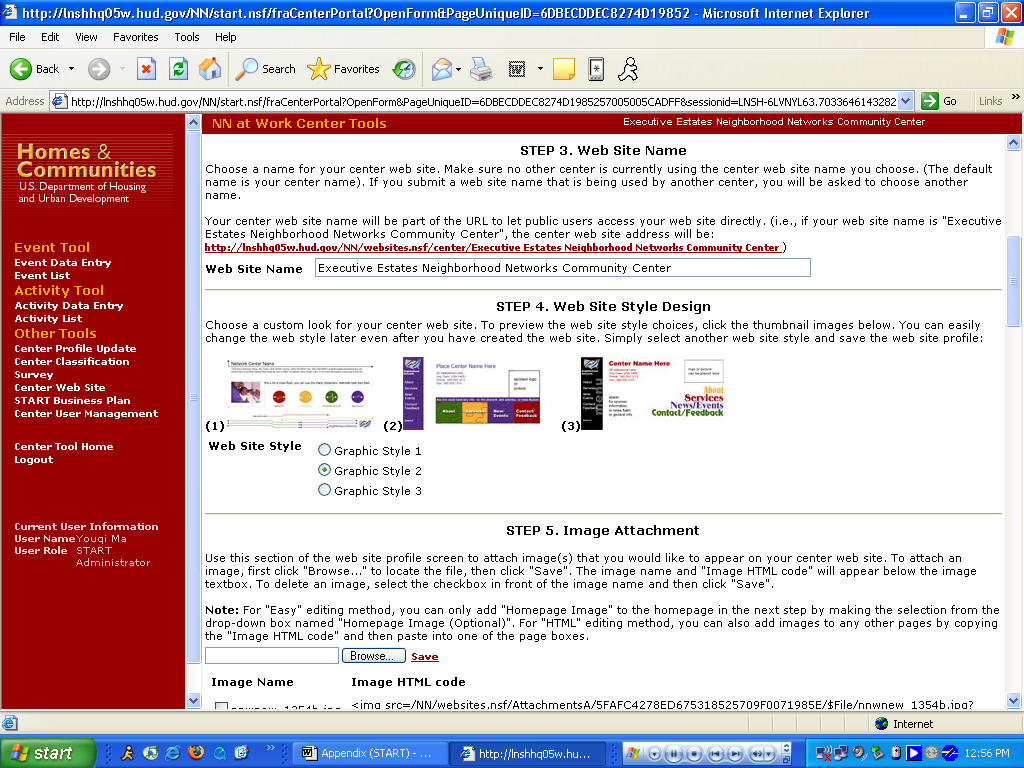1024x768 pixels.
Task: Open the Forward button history dropdown
Action: pyautogui.click(x=122, y=69)
